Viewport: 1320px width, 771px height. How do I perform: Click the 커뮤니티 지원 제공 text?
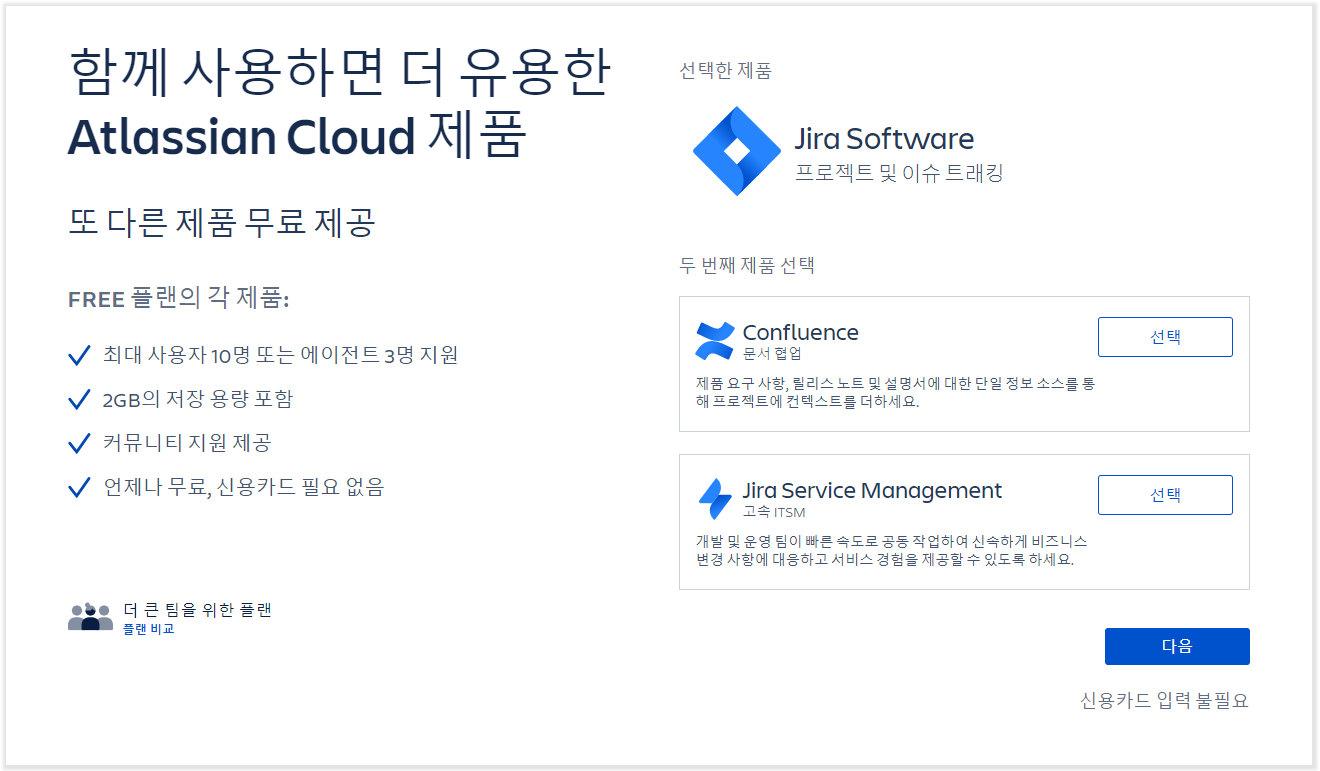point(186,443)
